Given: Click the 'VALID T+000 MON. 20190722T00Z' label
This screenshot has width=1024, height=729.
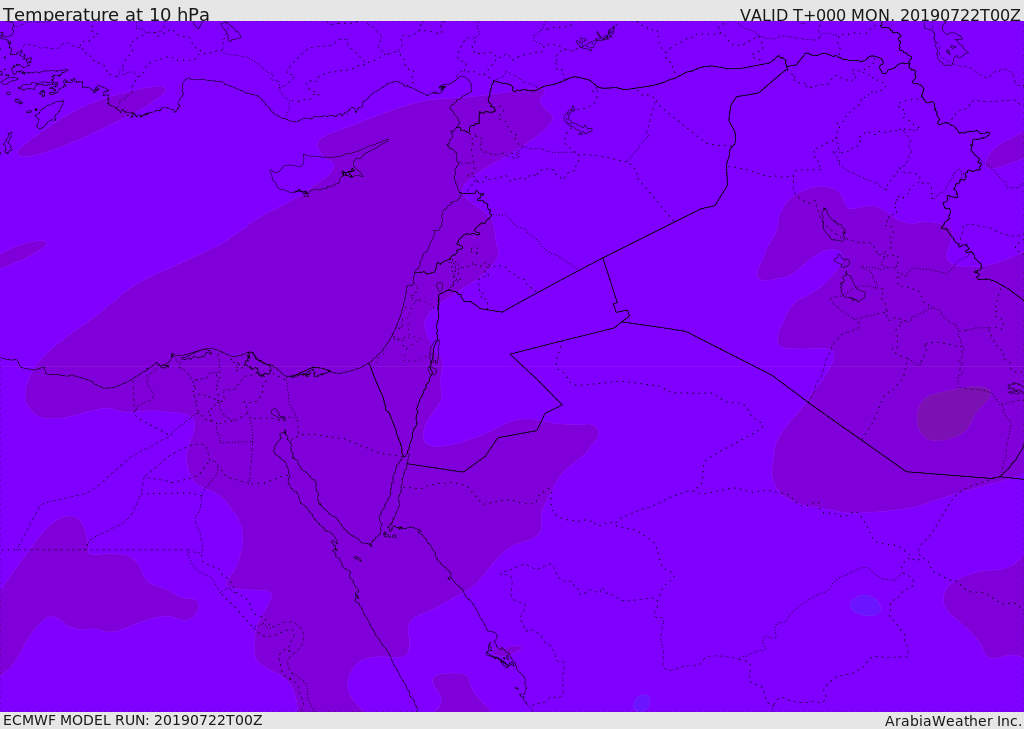Looking at the screenshot, I should (x=880, y=14).
